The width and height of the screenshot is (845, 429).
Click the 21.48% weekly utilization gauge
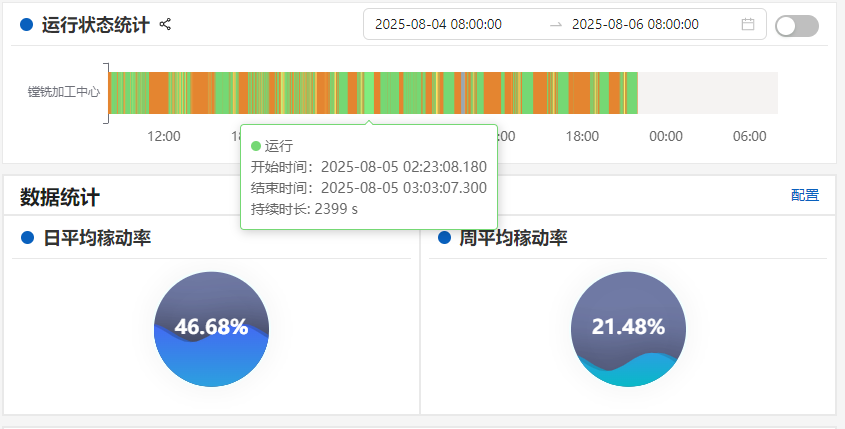tap(628, 329)
